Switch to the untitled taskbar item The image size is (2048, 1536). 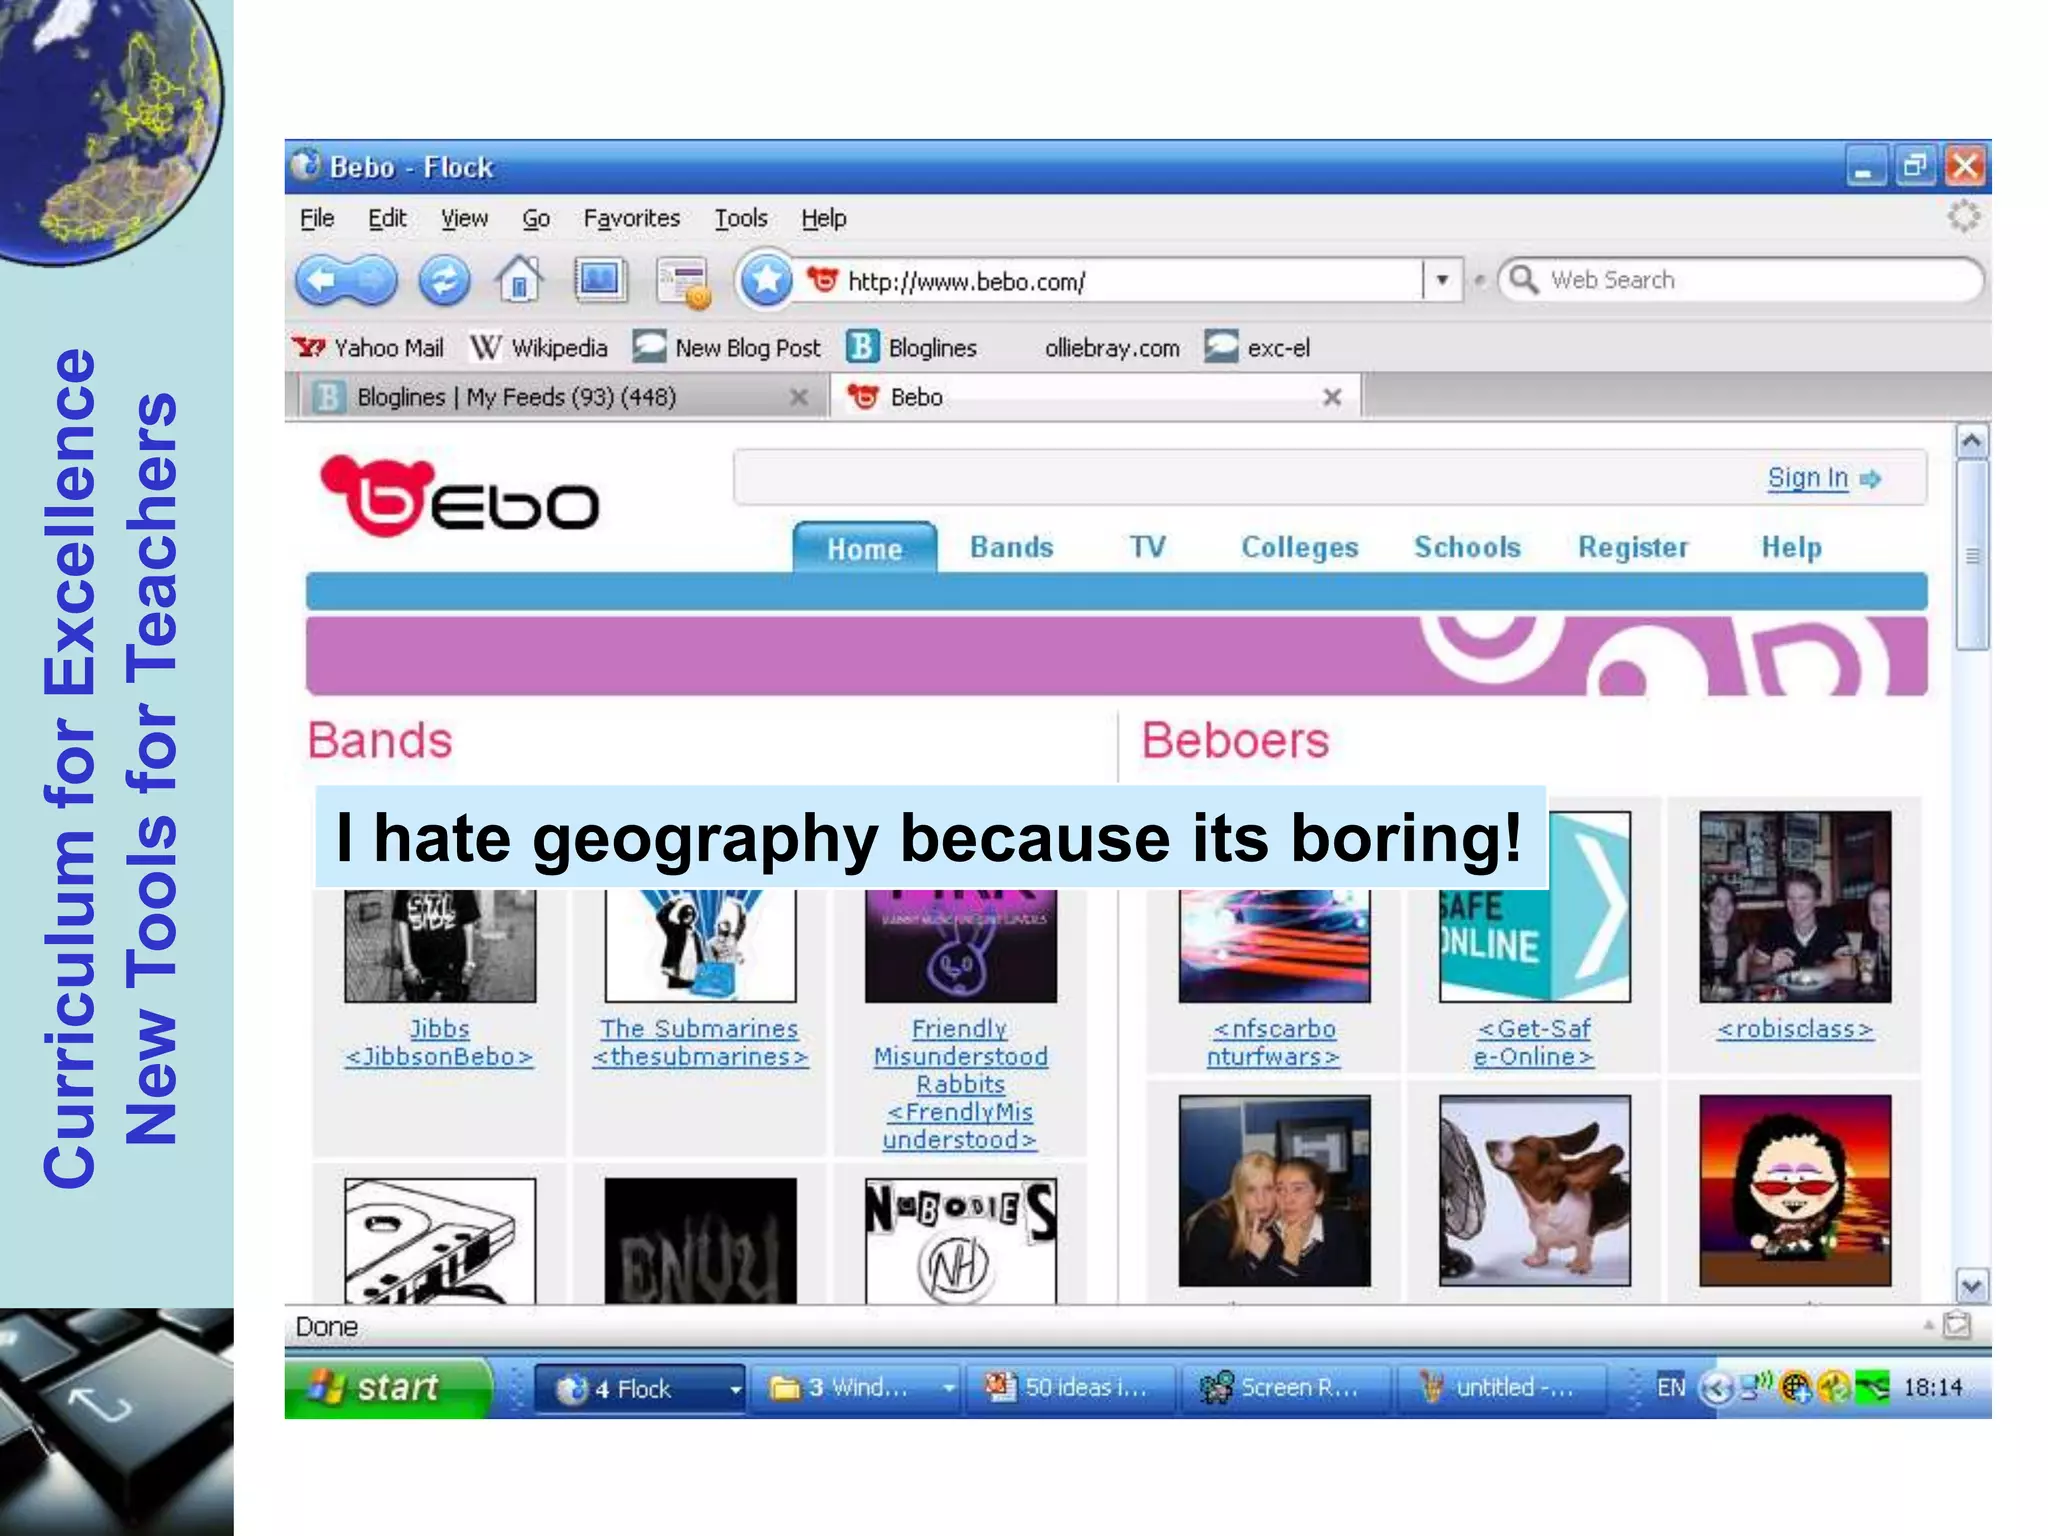click(x=1500, y=1387)
